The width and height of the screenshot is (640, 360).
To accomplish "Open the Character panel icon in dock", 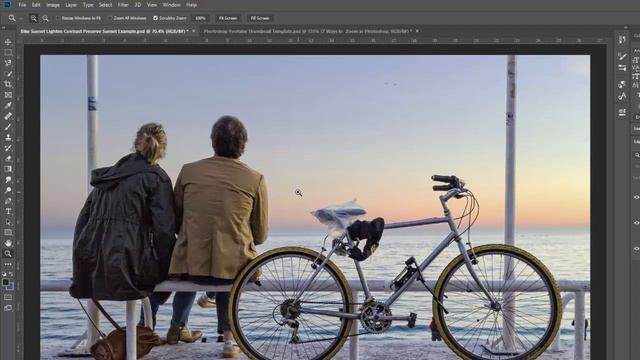I will pyautogui.click(x=622, y=96).
